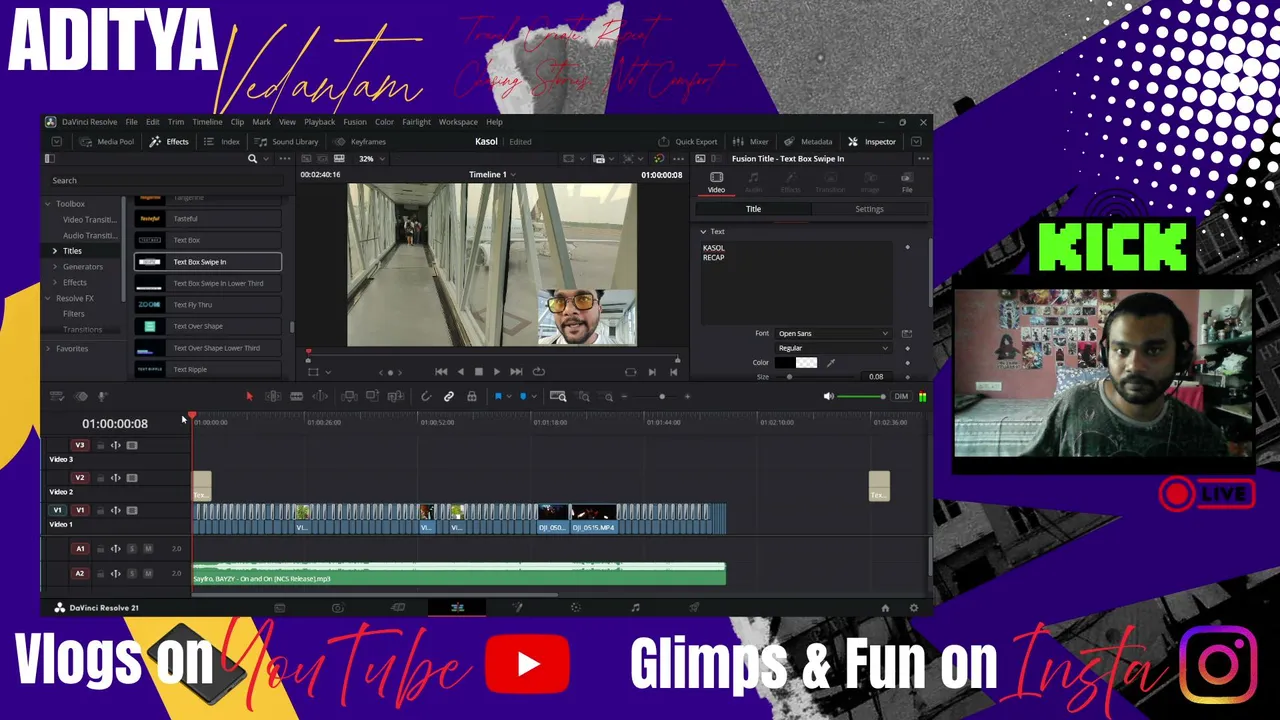Select the arrow Selection Mode tool
1280x720 pixels.
click(249, 397)
